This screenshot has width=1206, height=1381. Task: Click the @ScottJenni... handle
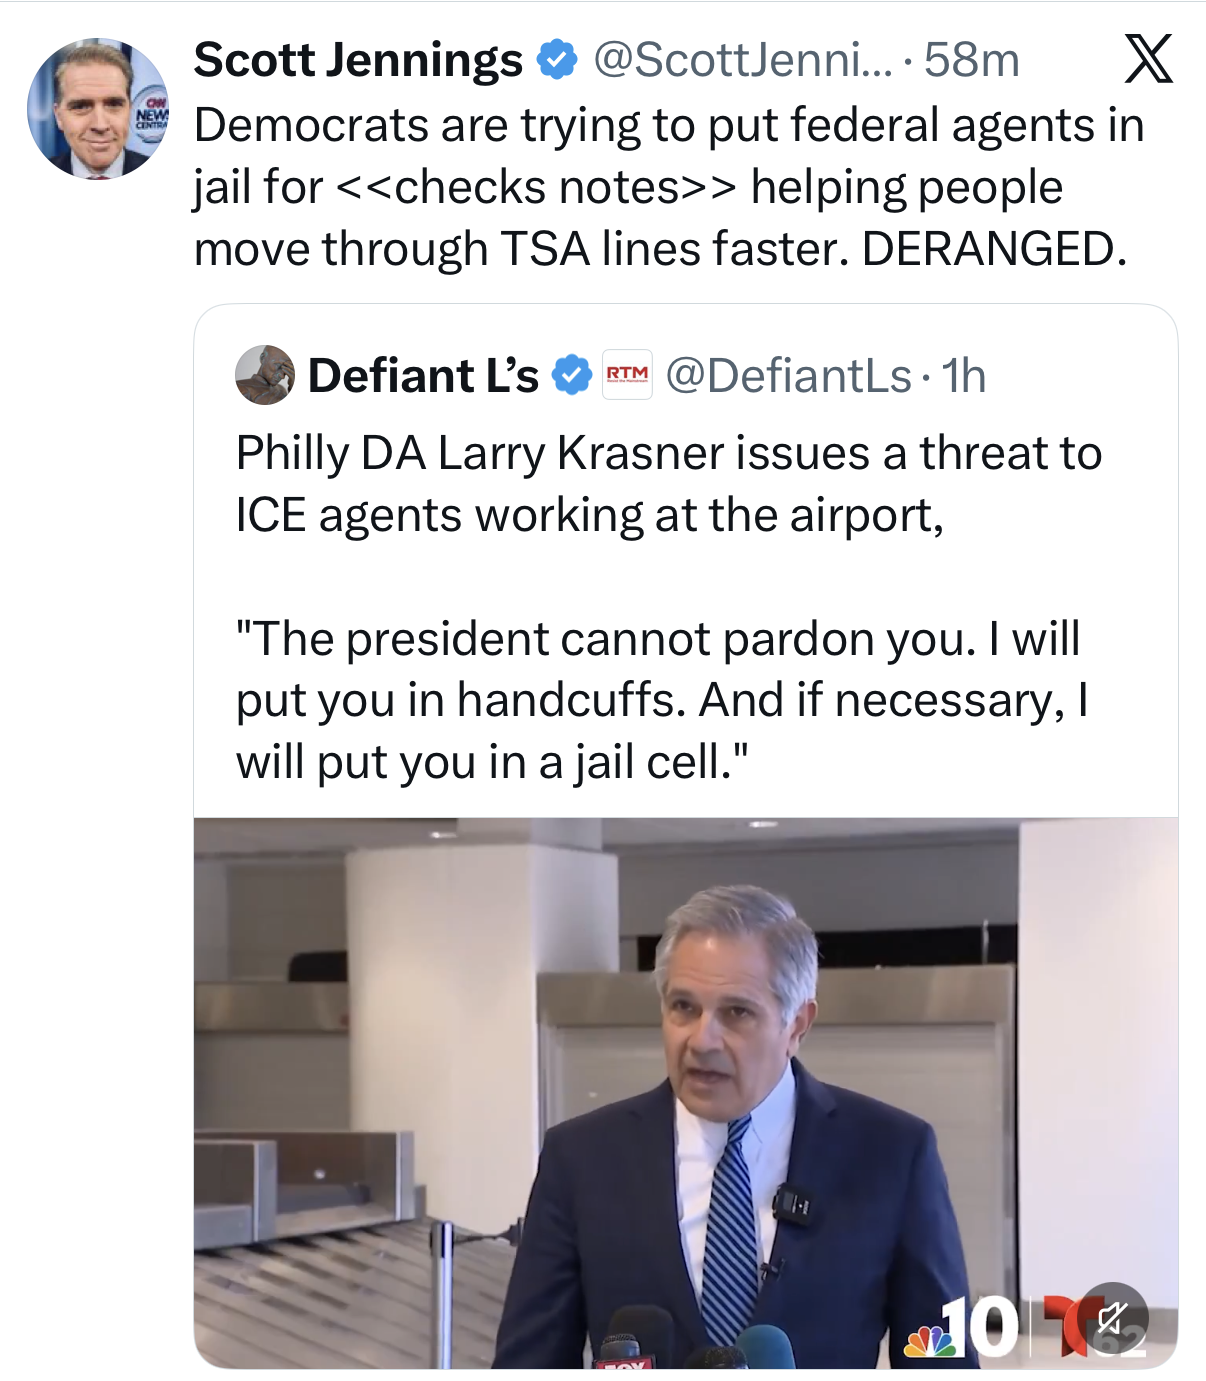741,60
